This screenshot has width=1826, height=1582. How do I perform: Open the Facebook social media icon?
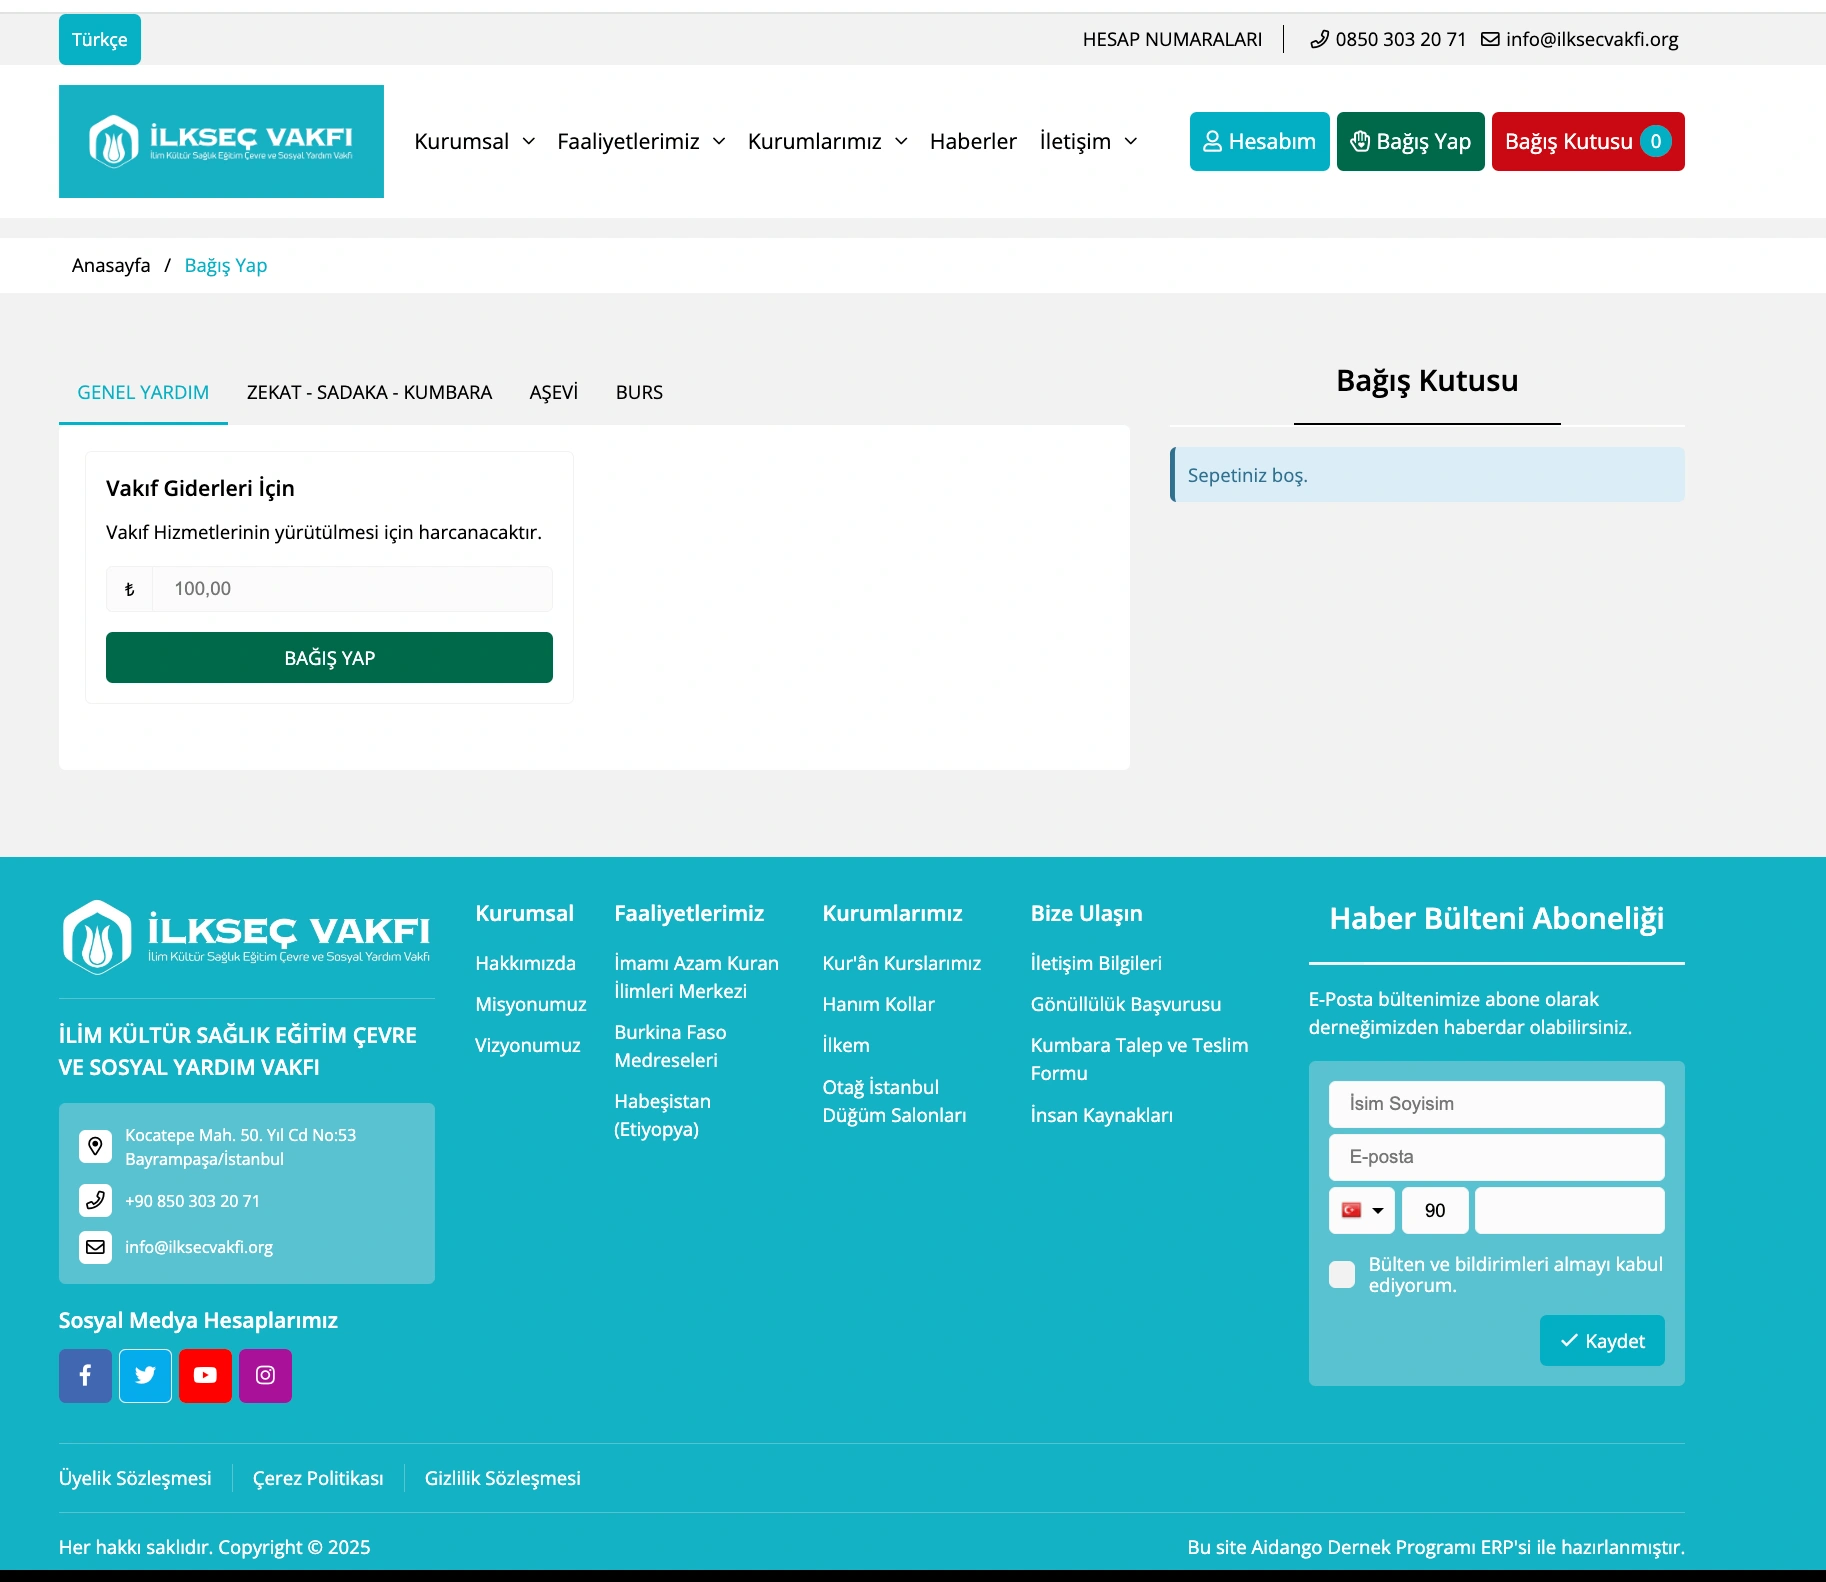[x=85, y=1375]
